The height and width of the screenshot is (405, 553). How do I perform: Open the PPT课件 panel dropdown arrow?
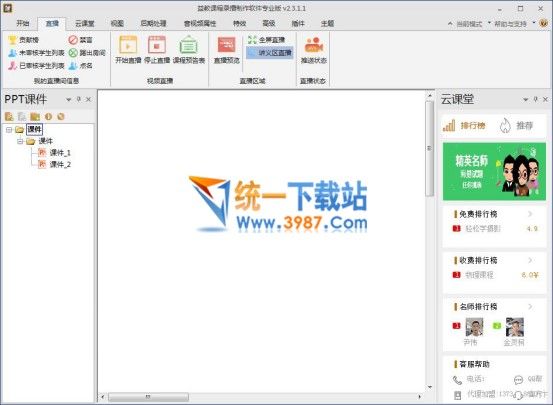[x=68, y=100]
